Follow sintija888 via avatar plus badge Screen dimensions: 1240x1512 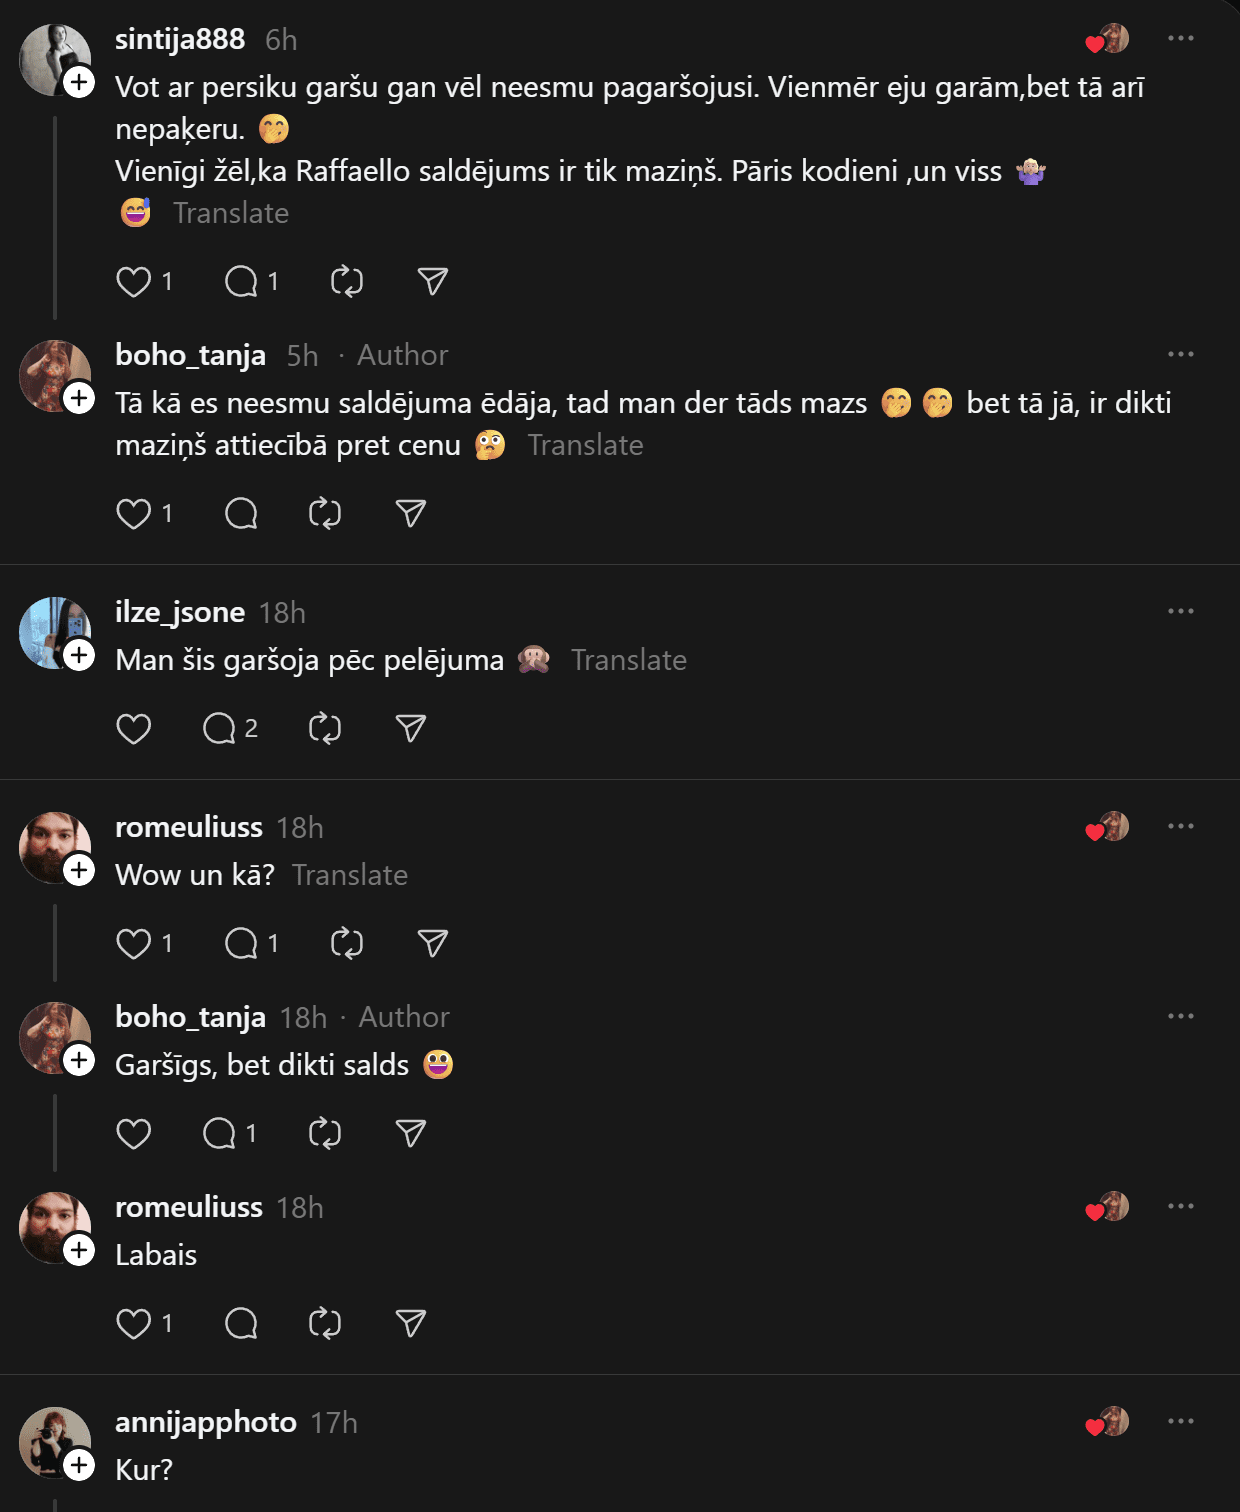(79, 82)
